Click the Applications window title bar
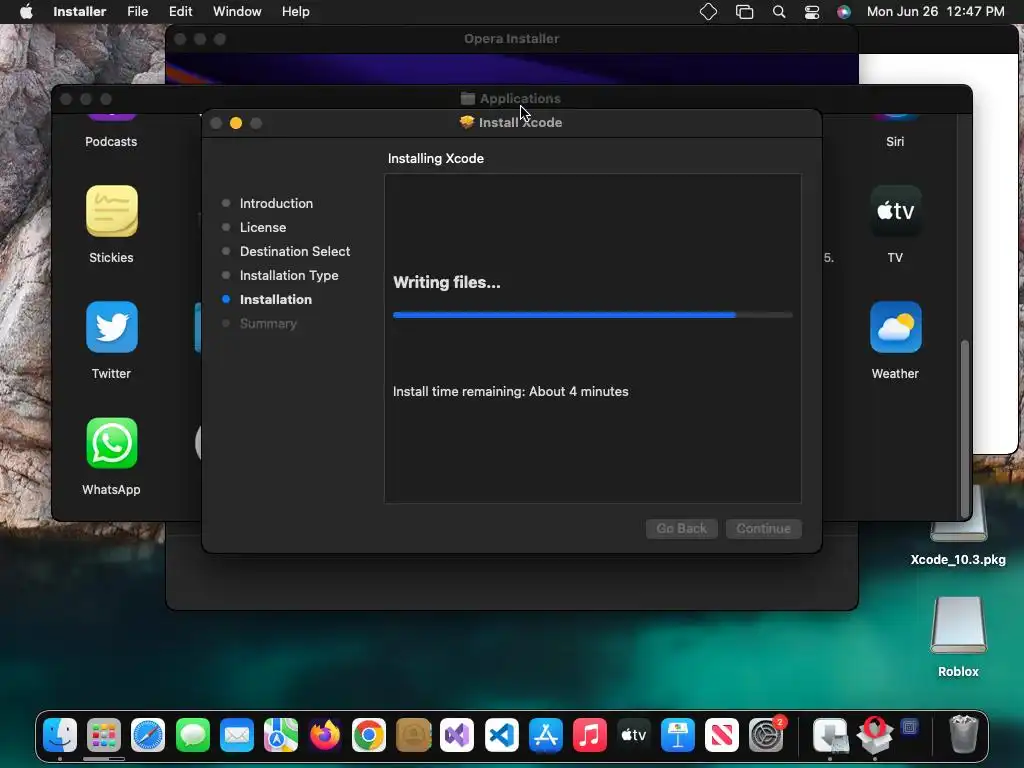Image resolution: width=1024 pixels, height=768 pixels. pos(511,99)
